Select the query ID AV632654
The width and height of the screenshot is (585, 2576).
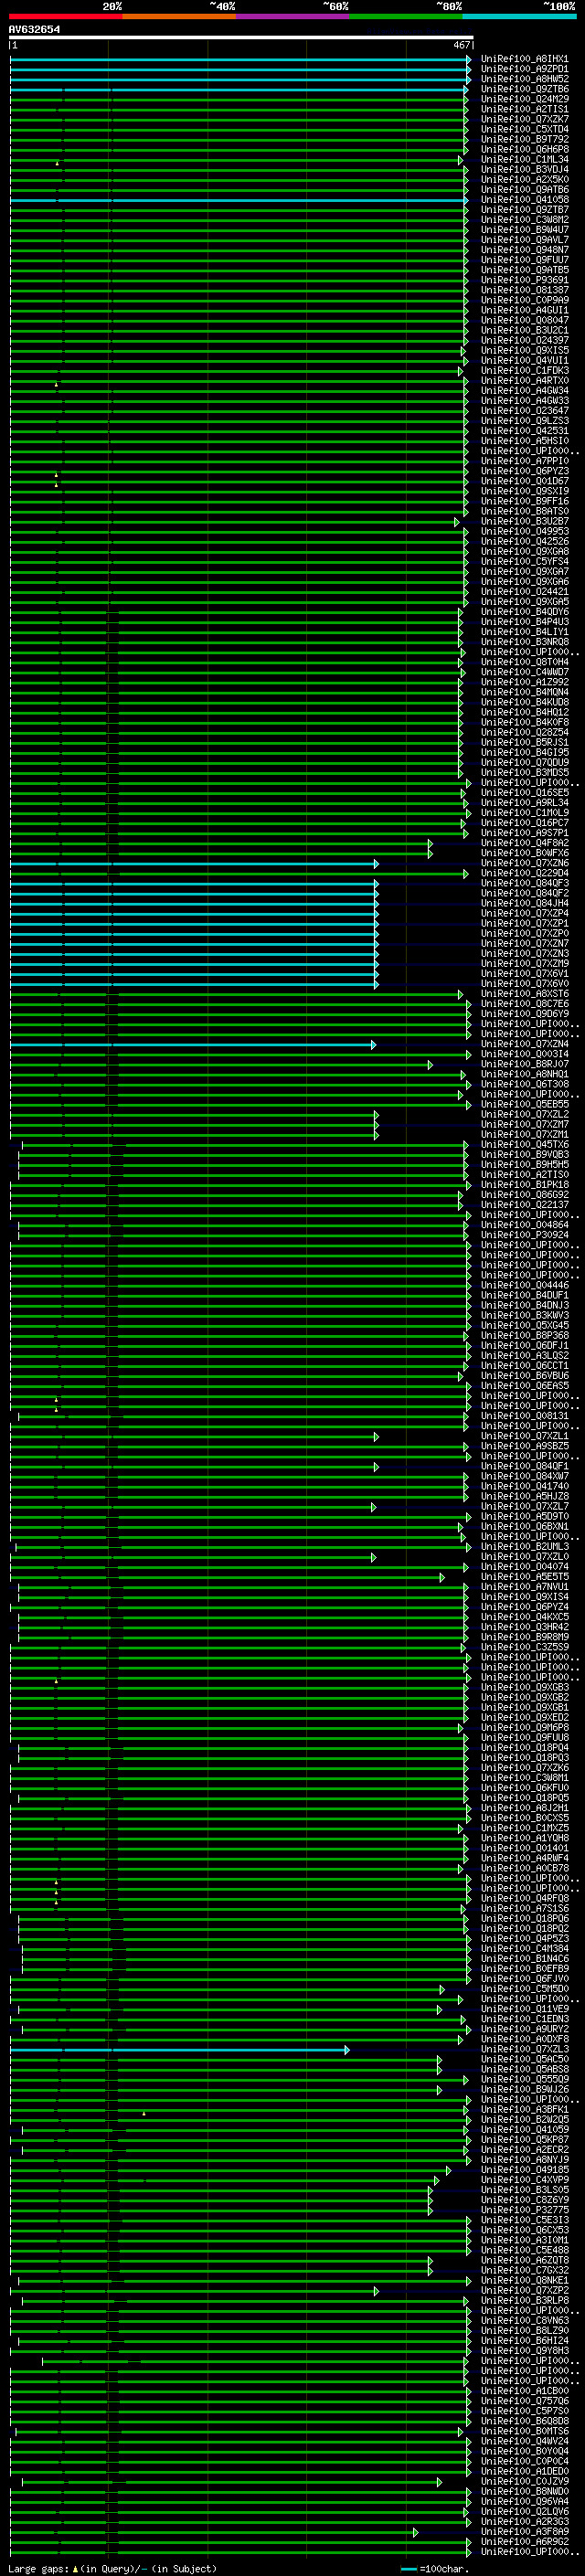click(x=34, y=29)
